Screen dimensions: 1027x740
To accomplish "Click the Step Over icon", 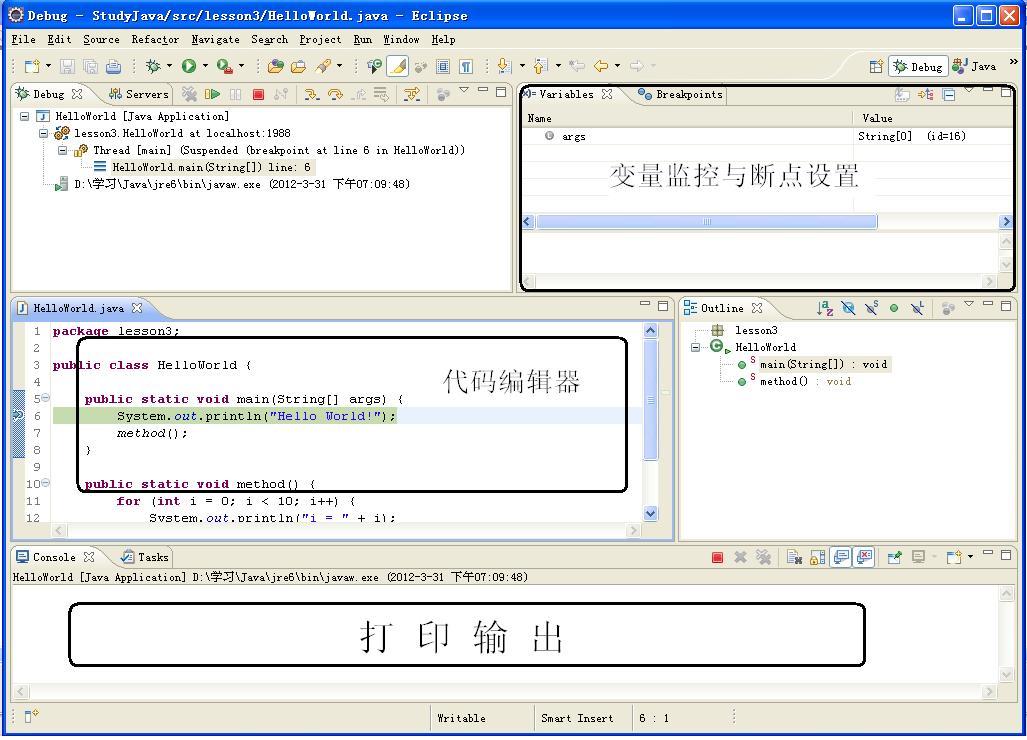I will coord(335,94).
